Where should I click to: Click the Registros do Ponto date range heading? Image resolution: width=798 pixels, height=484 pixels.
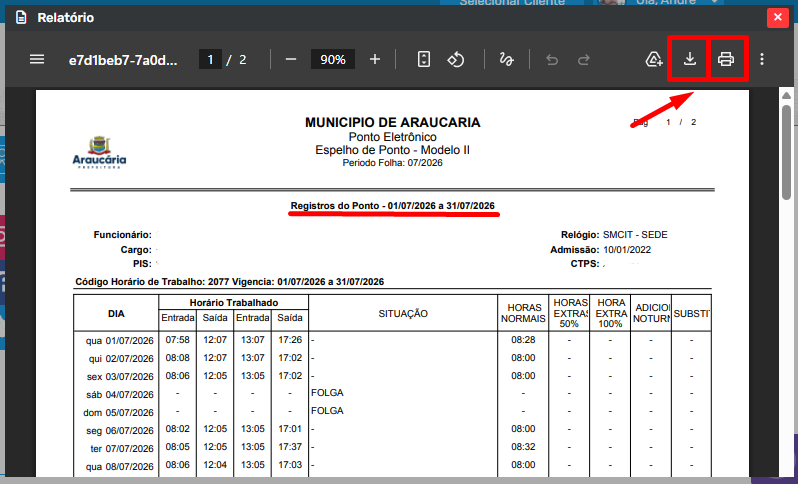(x=392, y=206)
